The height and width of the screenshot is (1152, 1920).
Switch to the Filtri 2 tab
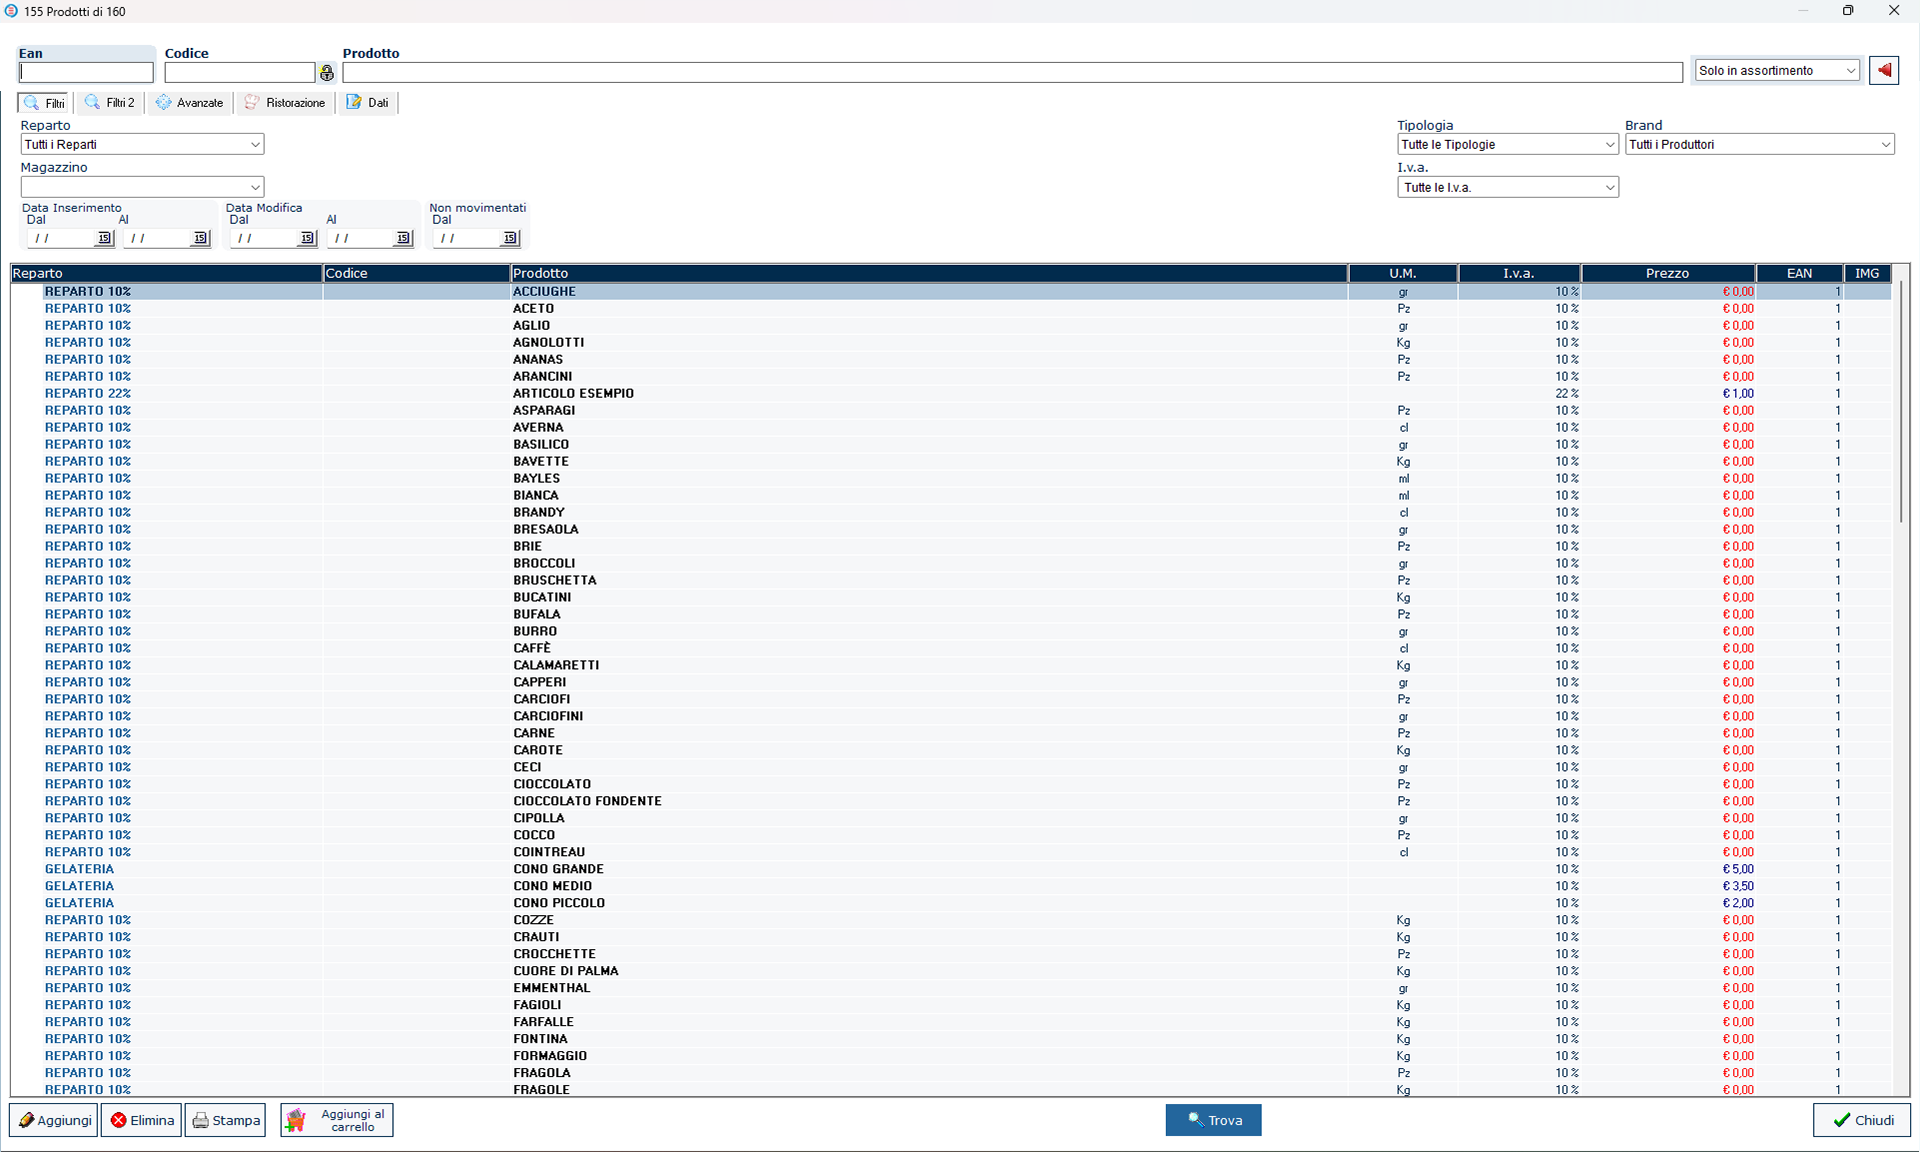(x=110, y=103)
